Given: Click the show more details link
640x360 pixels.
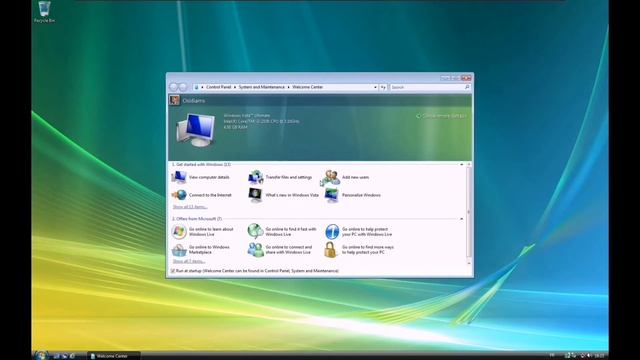Looking at the screenshot, I should [444, 116].
